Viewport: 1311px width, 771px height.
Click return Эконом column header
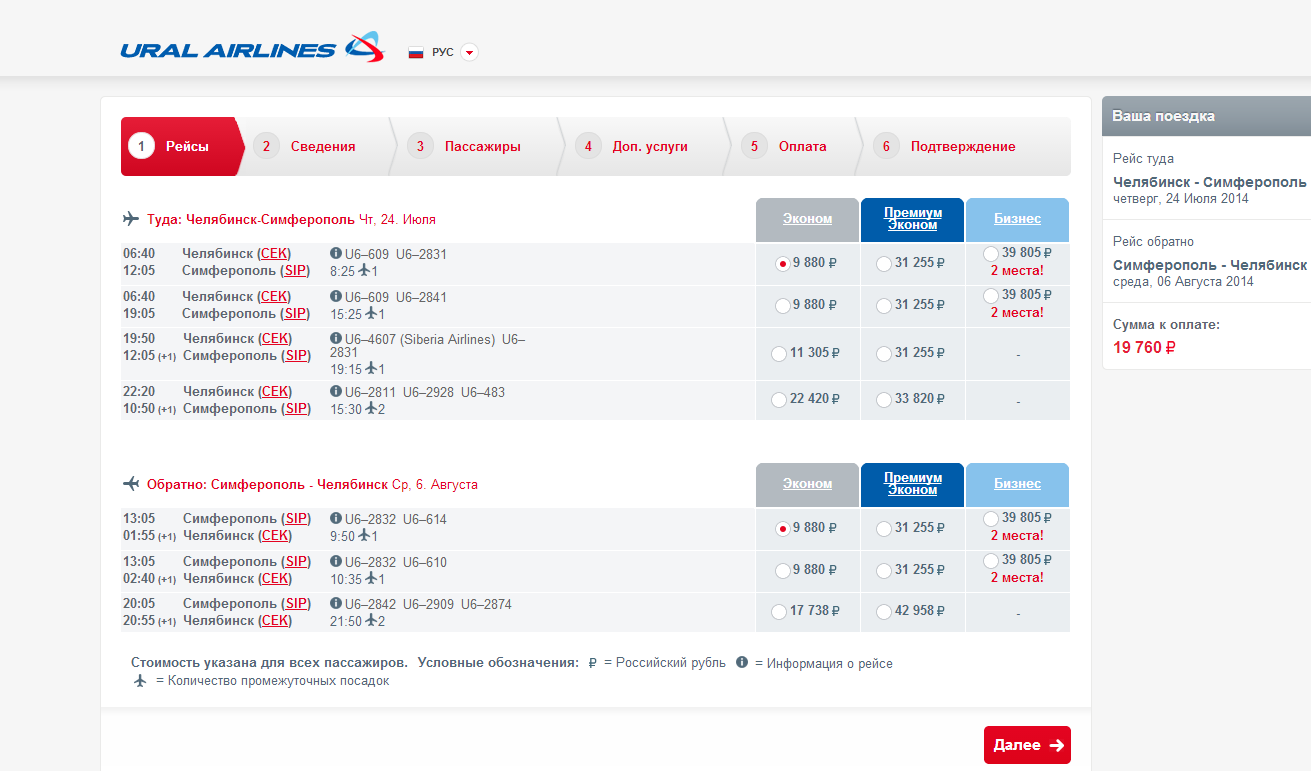pos(807,484)
